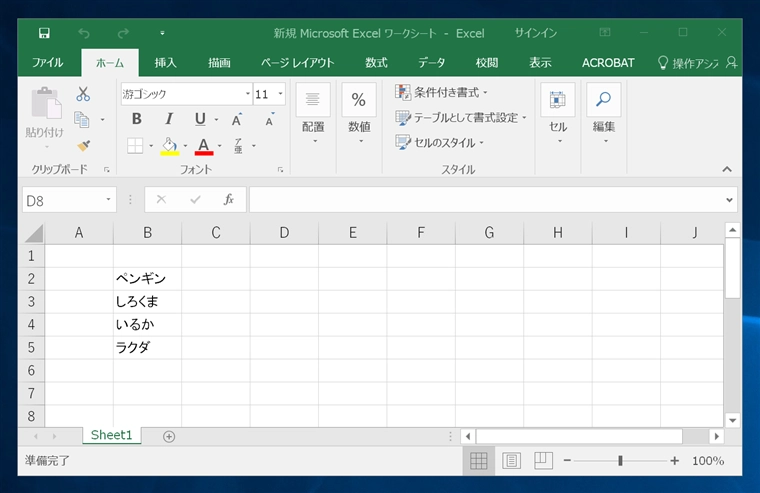Open セルのスタイル cell styles

[439, 143]
